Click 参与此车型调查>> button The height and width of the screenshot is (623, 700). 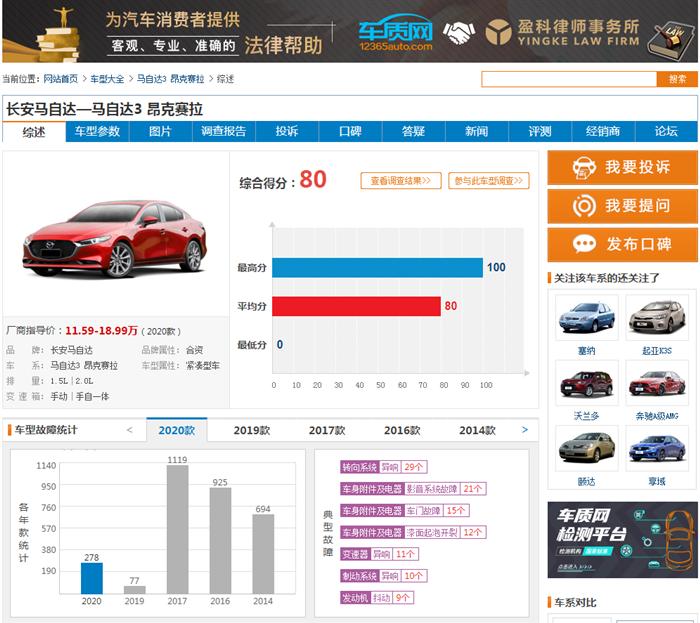(489, 181)
